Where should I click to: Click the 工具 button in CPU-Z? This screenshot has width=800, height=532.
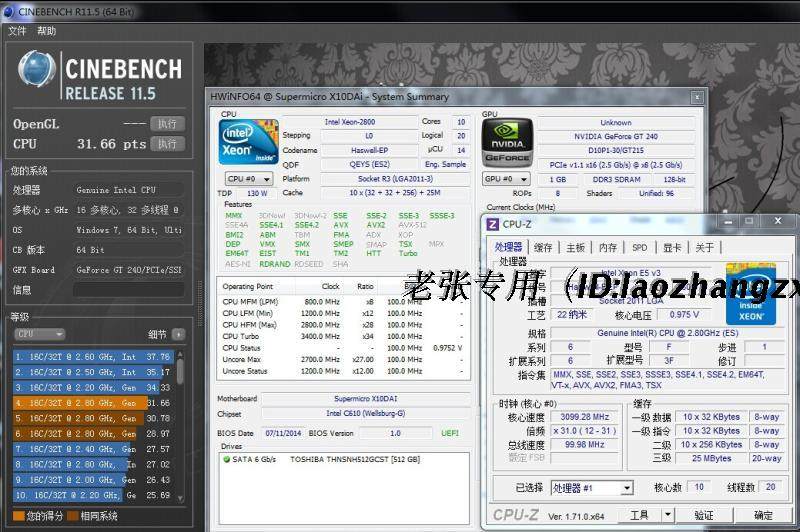(640, 515)
